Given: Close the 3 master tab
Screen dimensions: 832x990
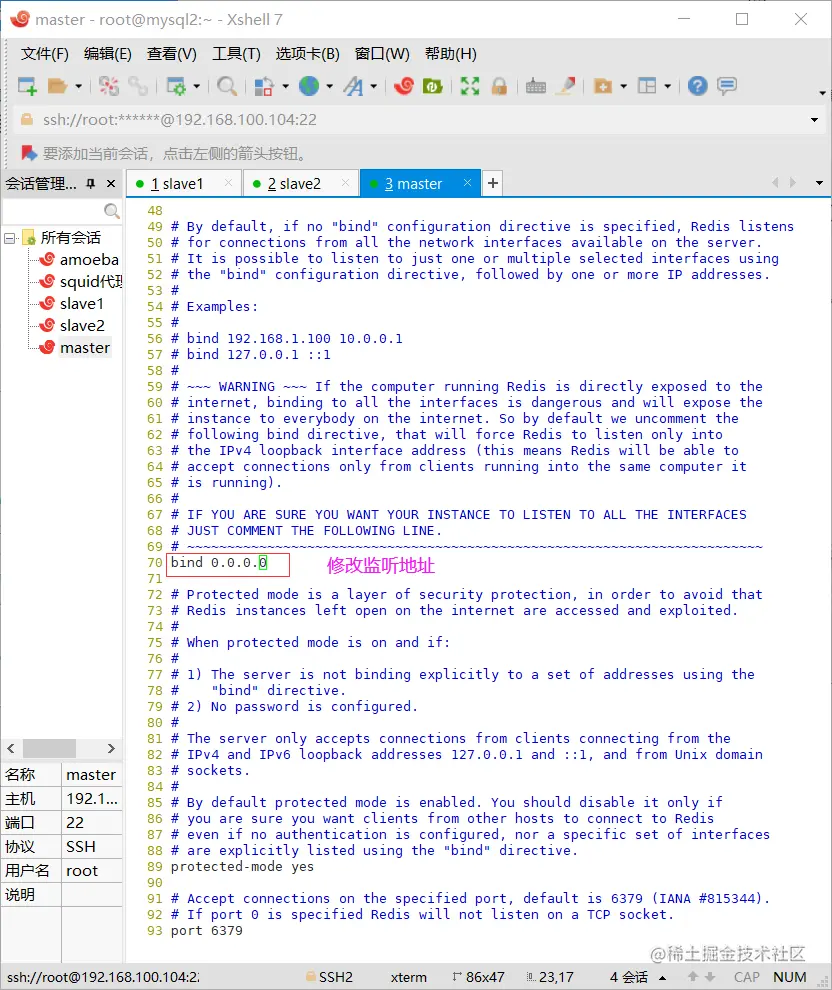Looking at the screenshot, I should (x=467, y=182).
